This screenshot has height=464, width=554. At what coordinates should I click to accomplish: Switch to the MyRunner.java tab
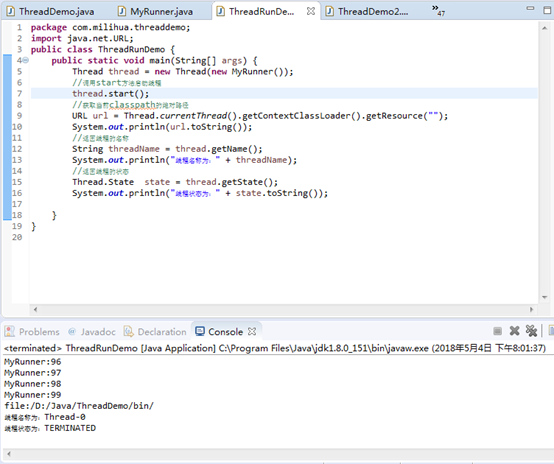point(155,11)
